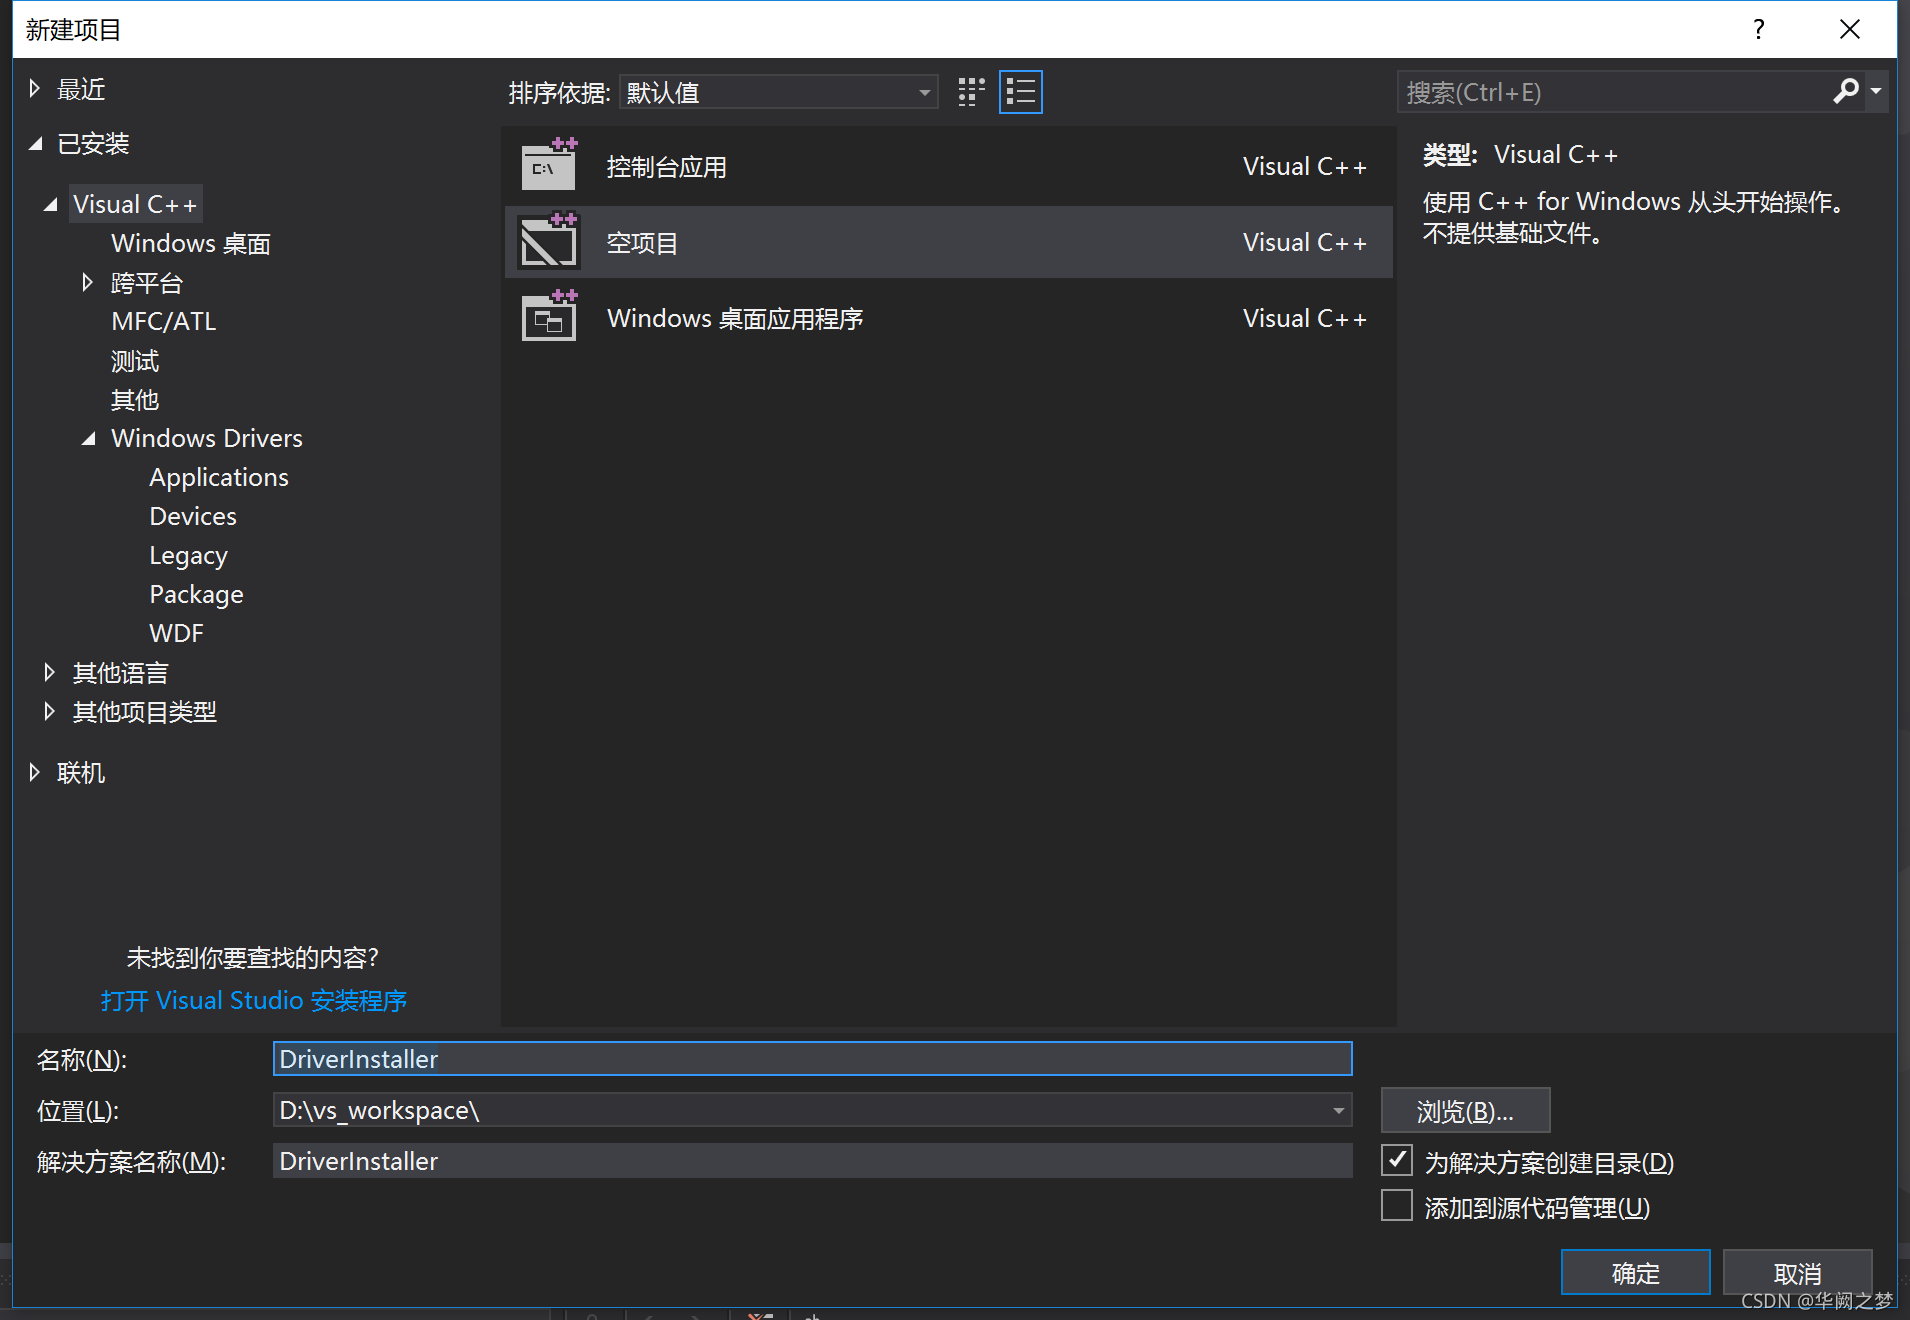Click the 浏览(B) browse button
This screenshot has width=1910, height=1320.
tap(1464, 1110)
